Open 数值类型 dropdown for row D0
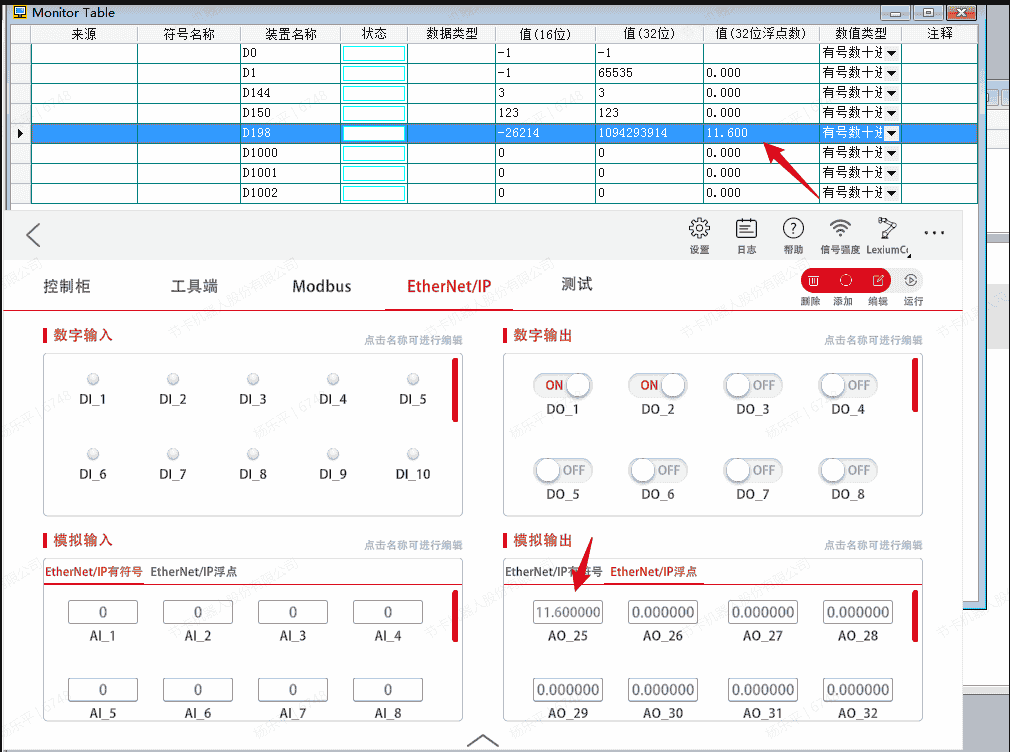 tap(891, 53)
